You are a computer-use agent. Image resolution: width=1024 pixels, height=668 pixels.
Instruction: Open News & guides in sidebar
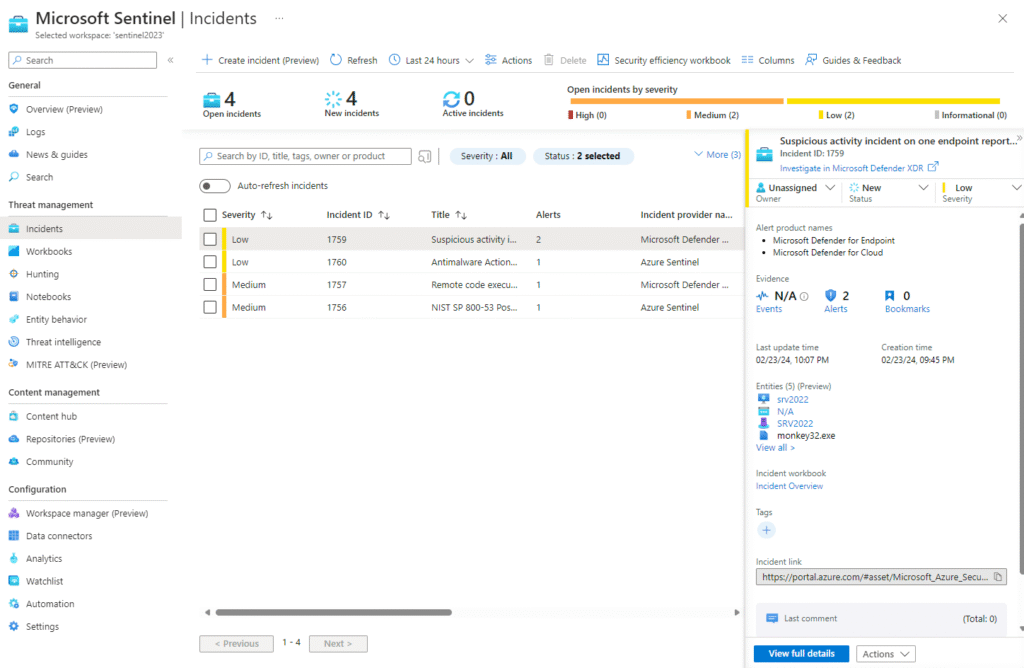point(57,155)
